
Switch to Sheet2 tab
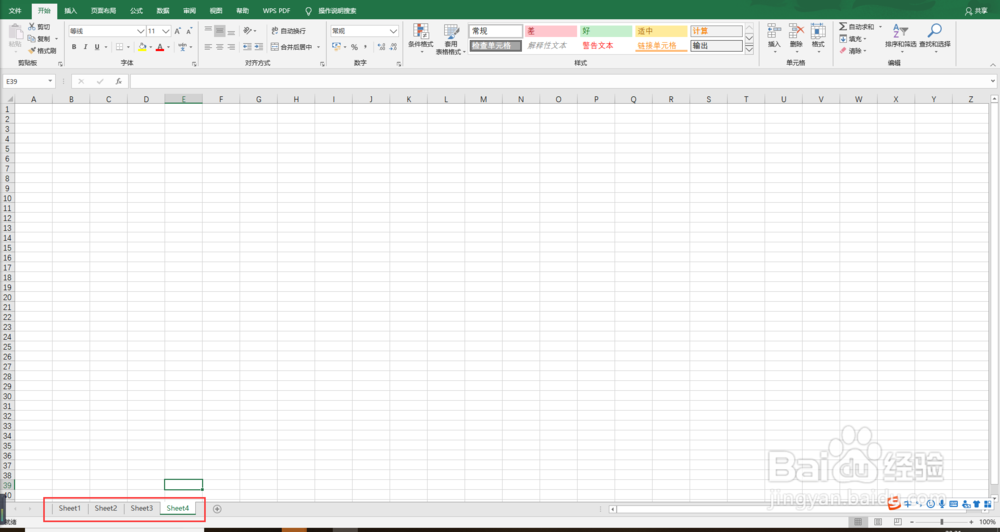(x=106, y=508)
